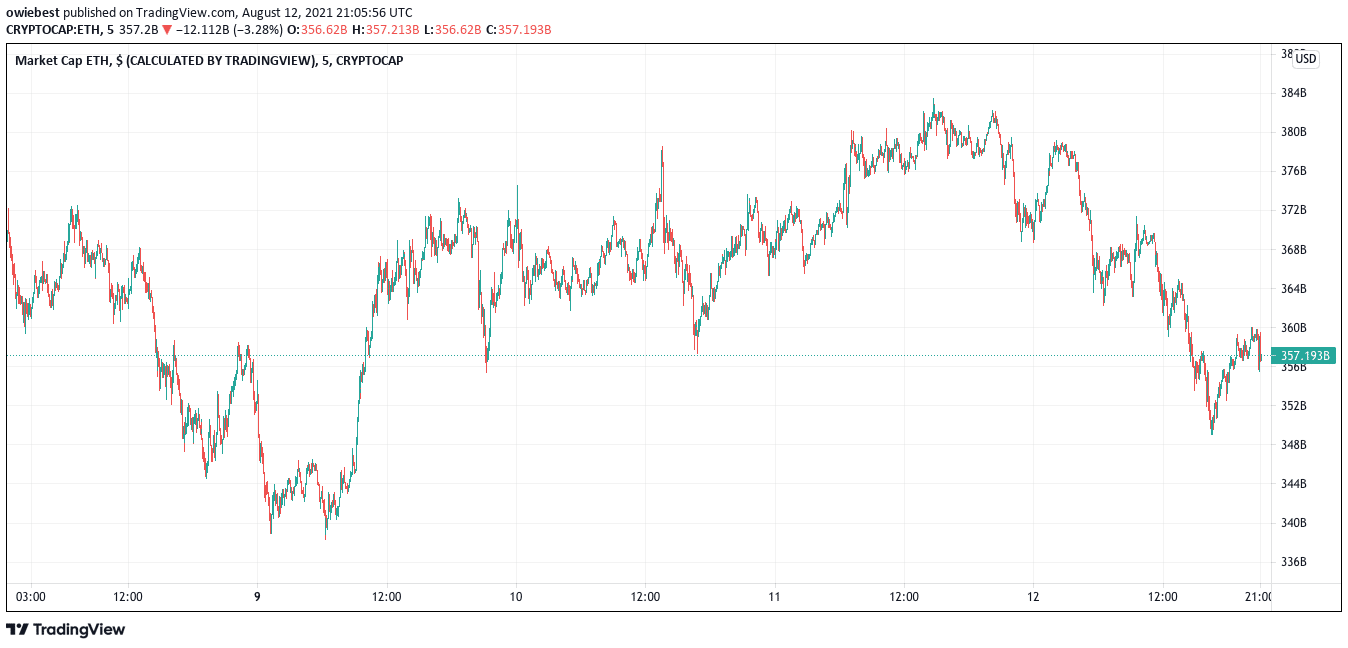Click the 360B price axis label
Image resolution: width=1348 pixels, height=648 pixels.
(1295, 328)
